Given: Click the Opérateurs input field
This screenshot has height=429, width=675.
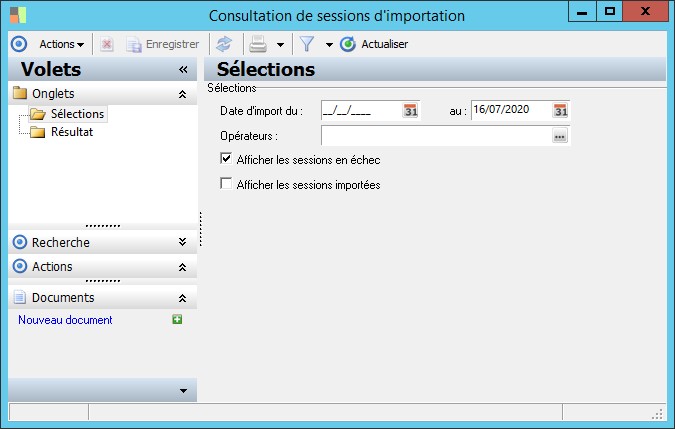Looking at the screenshot, I should 436,136.
